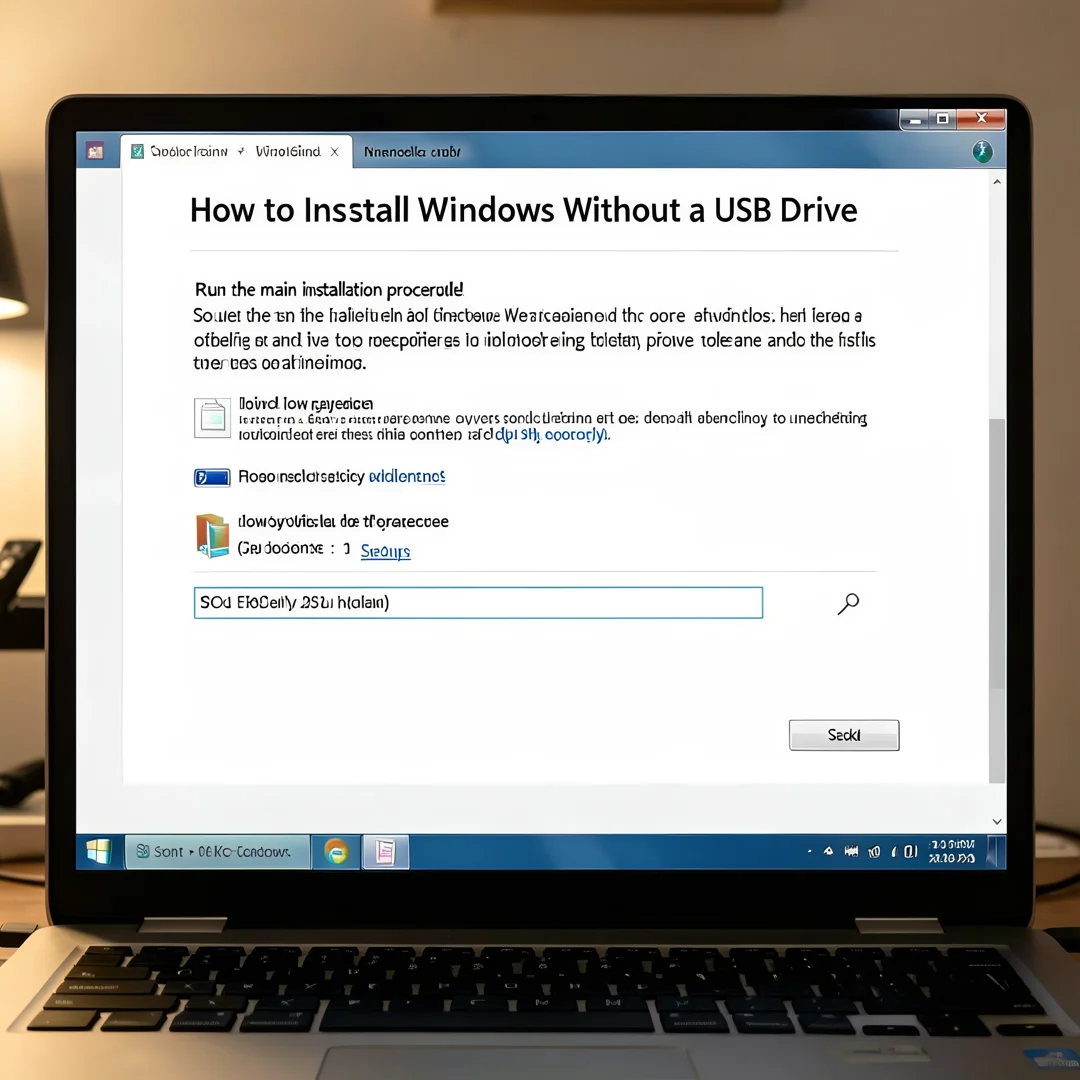Click the 'dowoyoticlaı de tforatecoee' text
The image size is (1080, 1080).
[343, 521]
